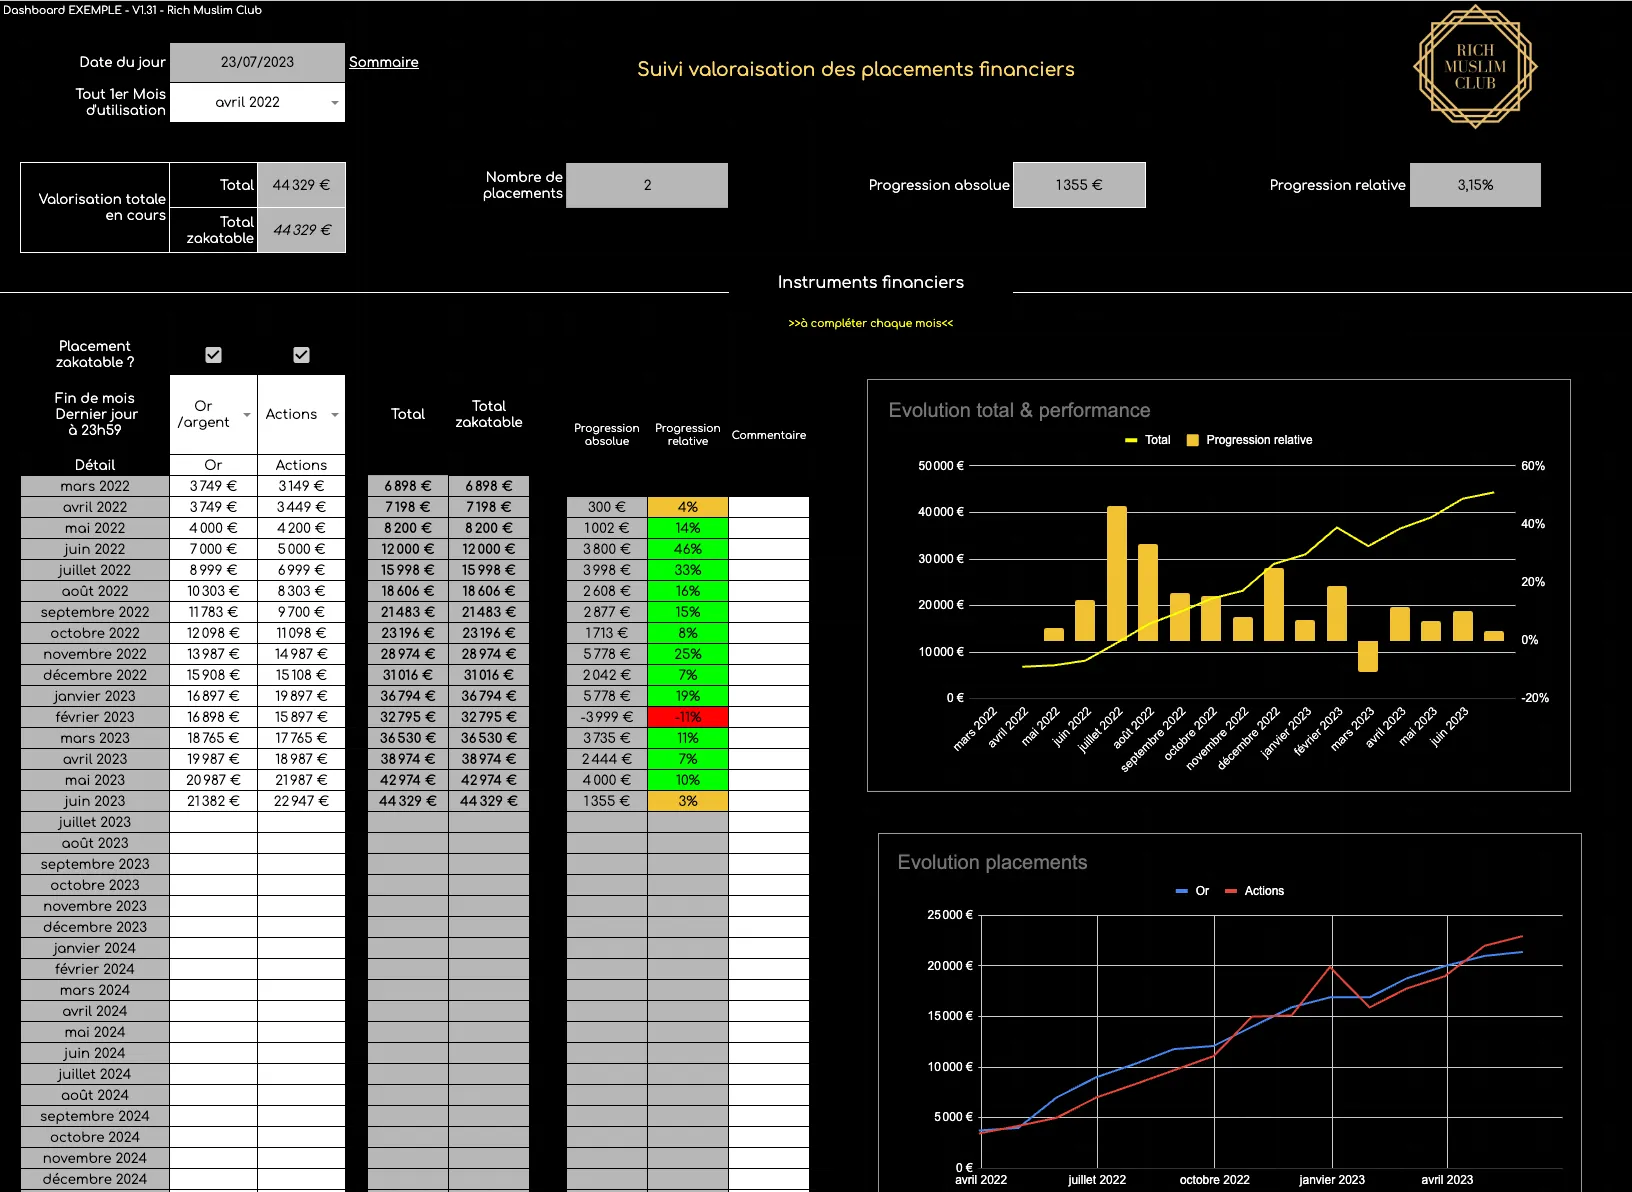Toggle the Or placement zakatable checkbox
Viewport: 1632px width, 1192px height.
point(213,355)
